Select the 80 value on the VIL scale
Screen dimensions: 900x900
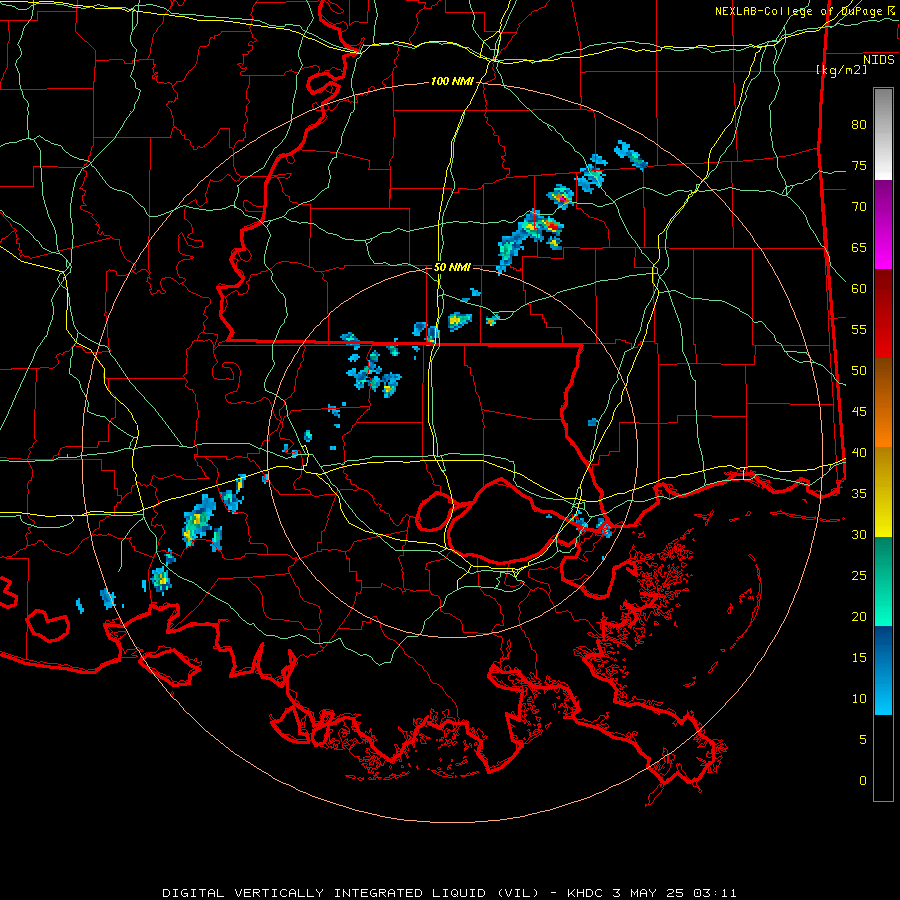click(x=859, y=125)
